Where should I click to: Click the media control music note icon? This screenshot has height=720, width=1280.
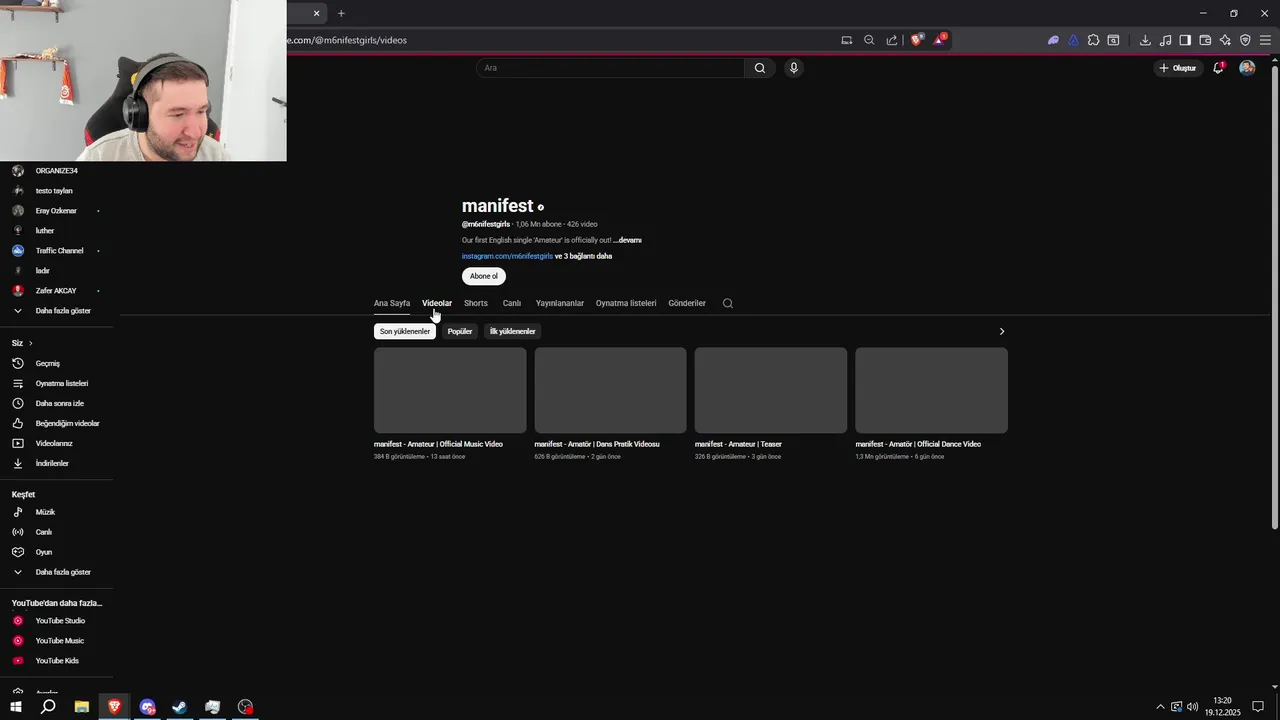point(1165,40)
